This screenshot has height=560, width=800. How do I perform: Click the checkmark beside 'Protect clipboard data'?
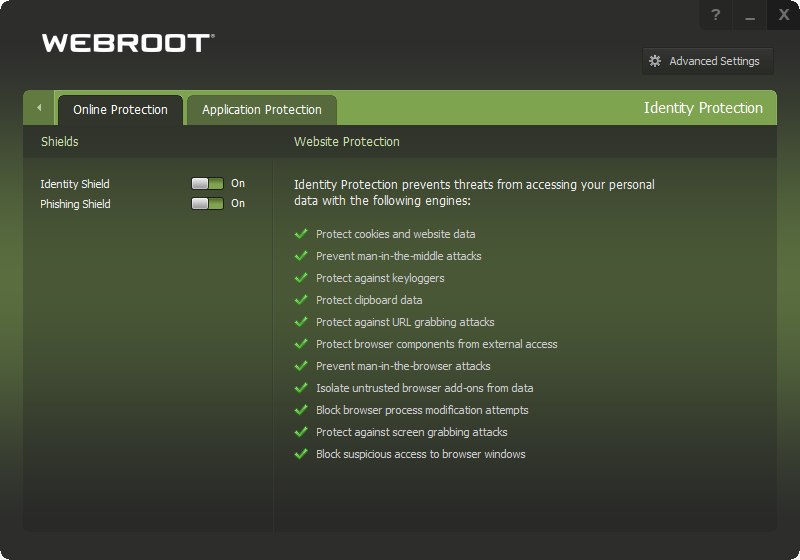(301, 299)
